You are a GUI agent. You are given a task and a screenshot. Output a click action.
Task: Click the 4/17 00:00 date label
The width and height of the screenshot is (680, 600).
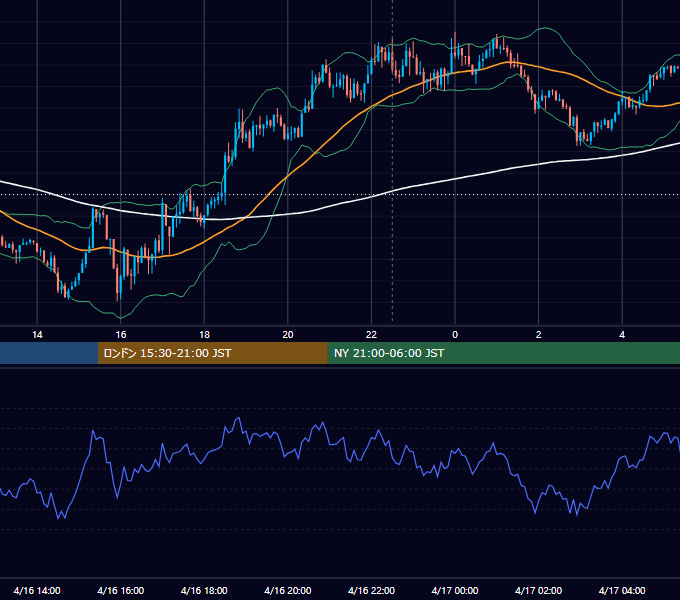click(455, 590)
